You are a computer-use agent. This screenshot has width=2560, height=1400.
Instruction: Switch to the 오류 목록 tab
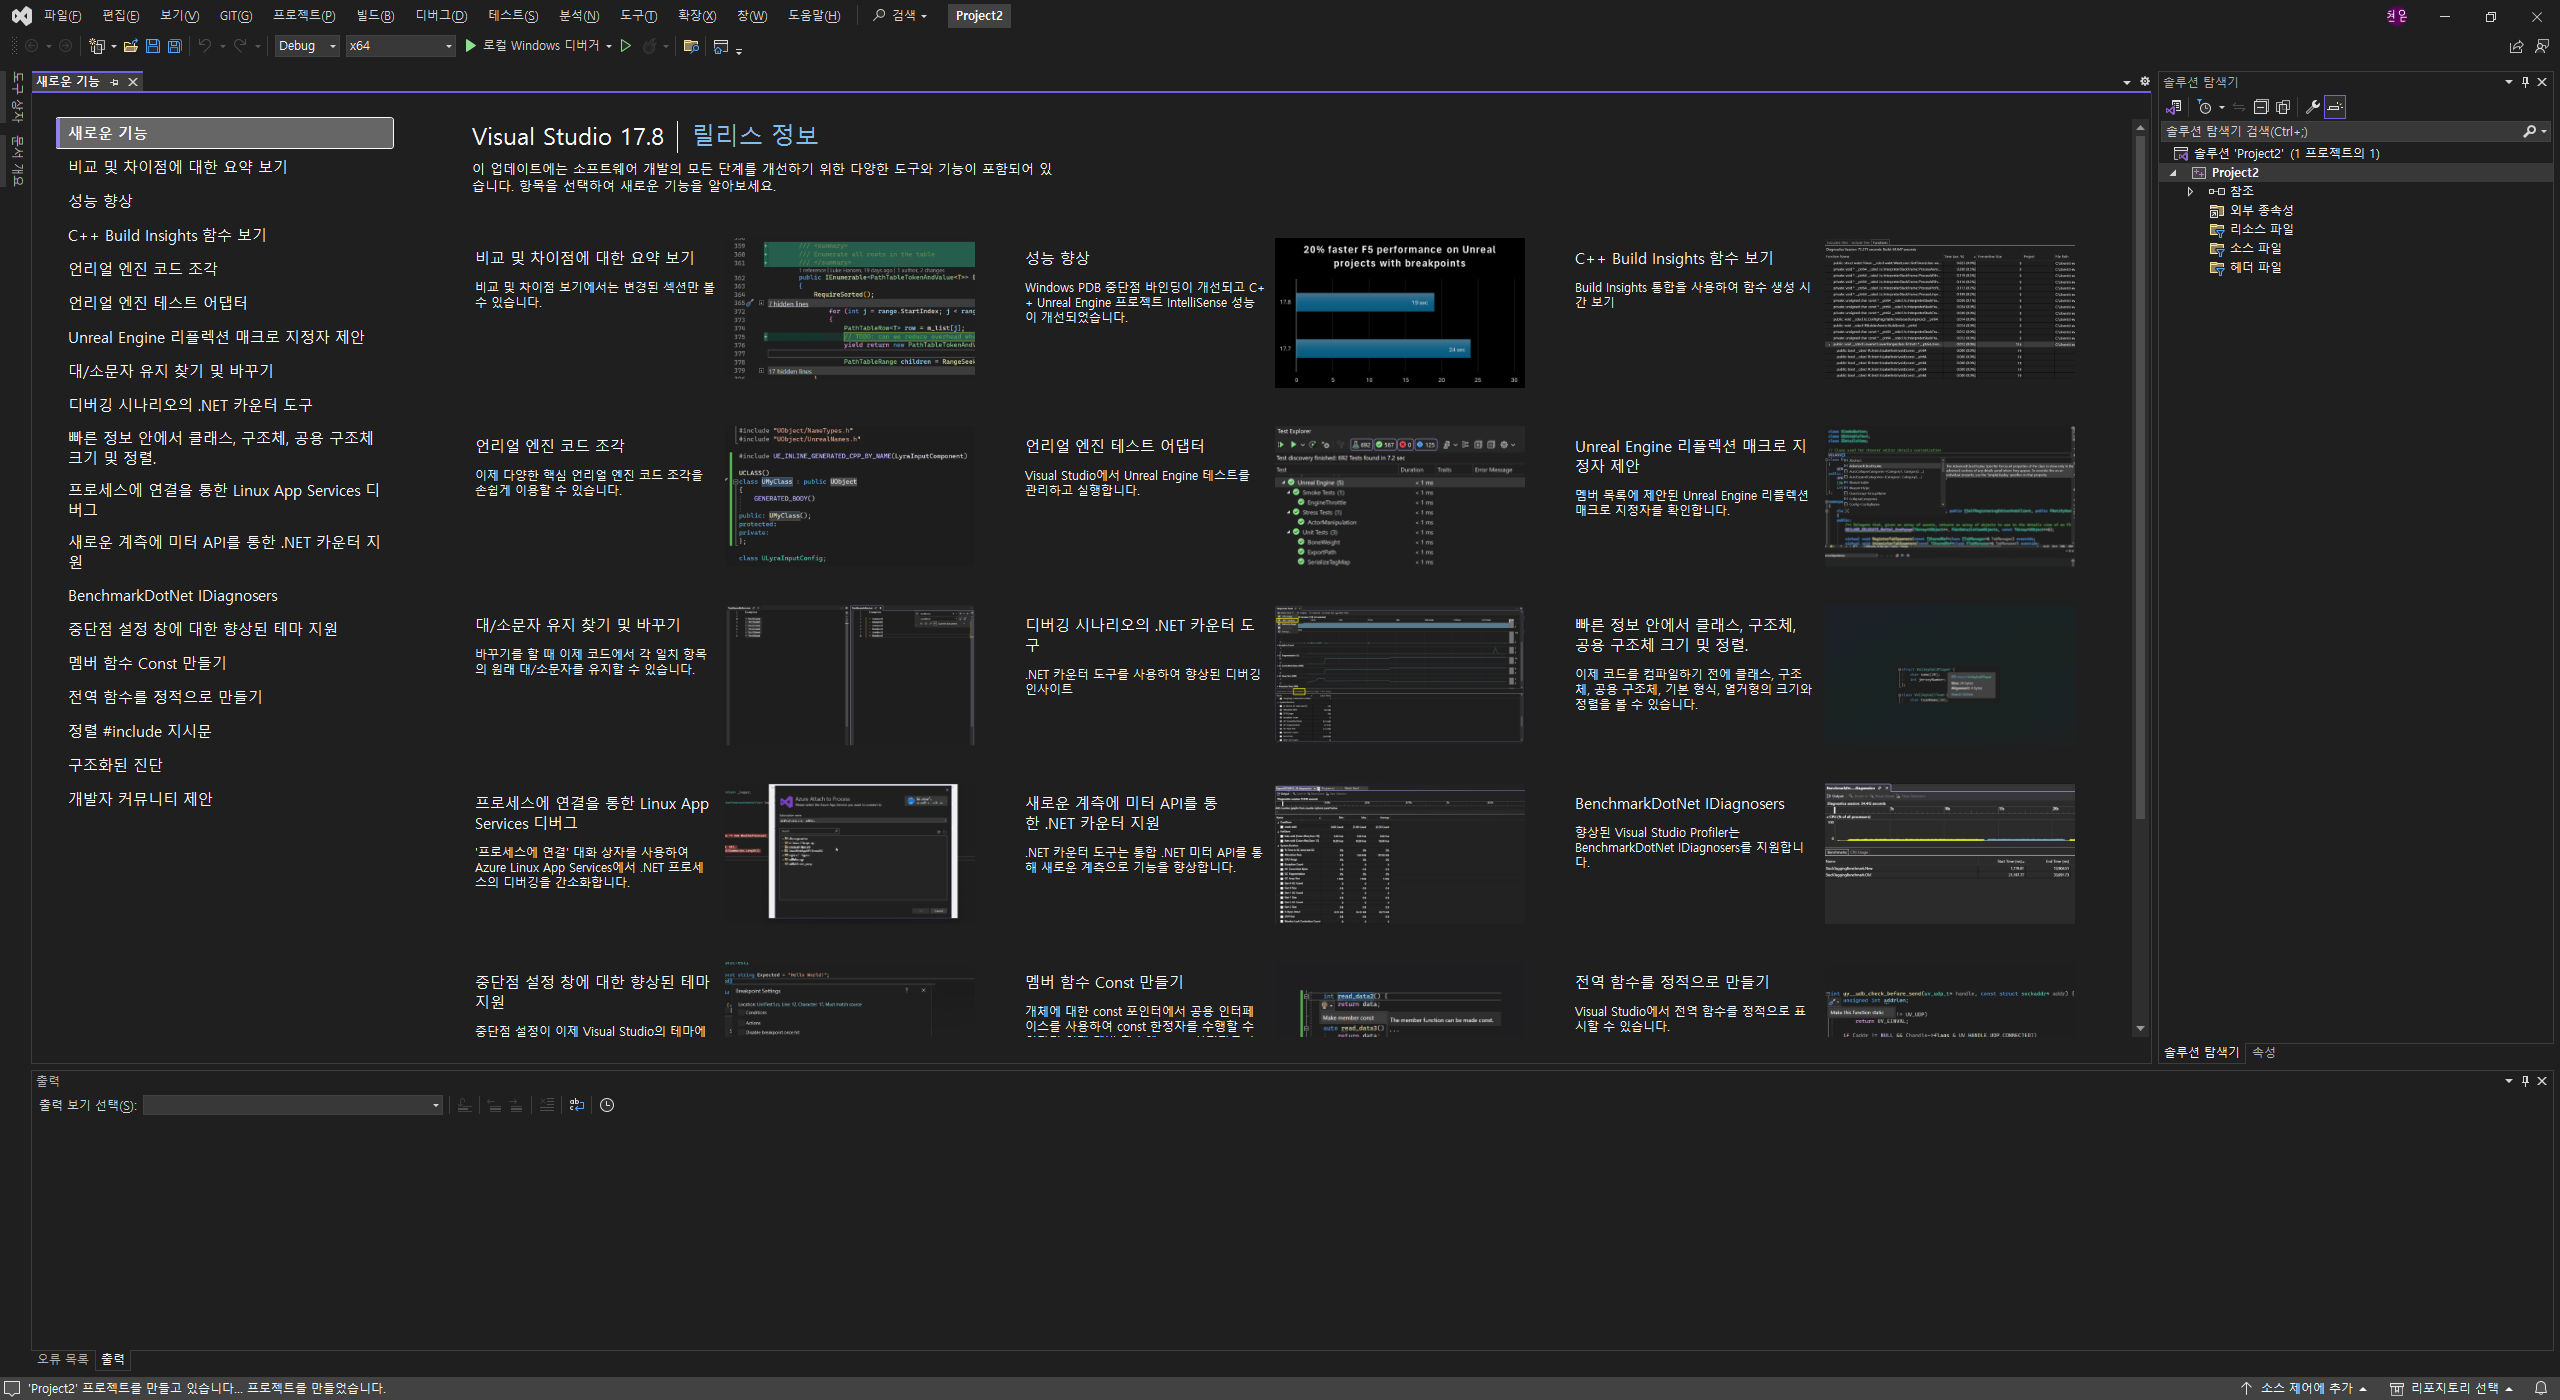pos(62,1359)
